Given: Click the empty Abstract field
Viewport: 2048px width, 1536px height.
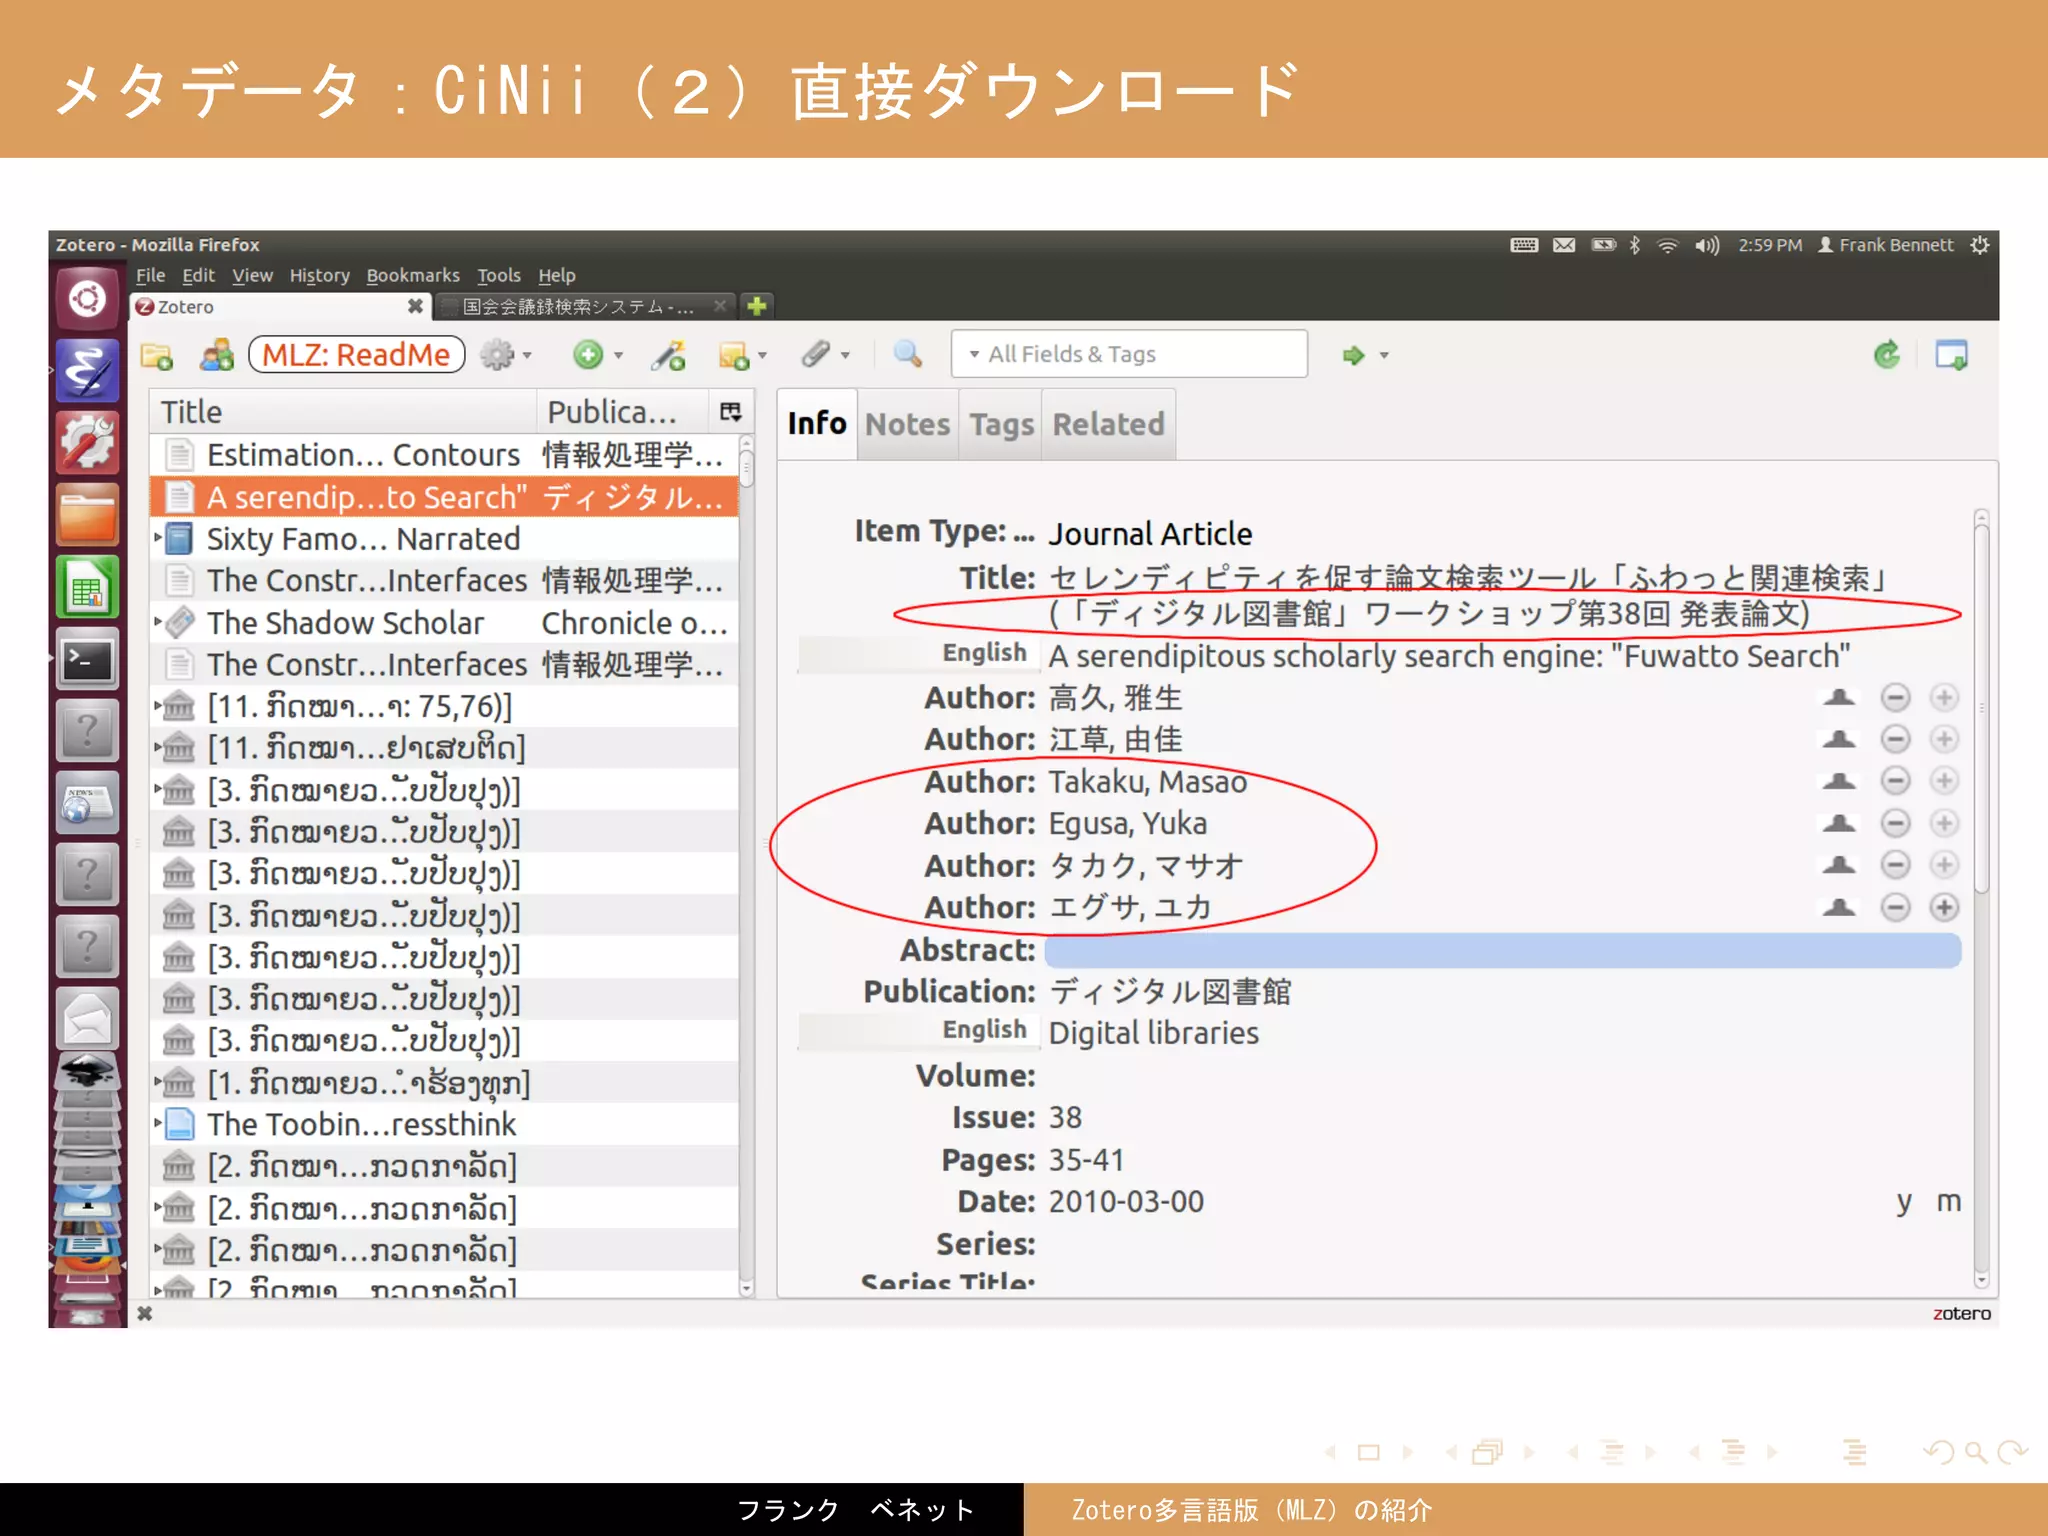Looking at the screenshot, I should [1503, 950].
